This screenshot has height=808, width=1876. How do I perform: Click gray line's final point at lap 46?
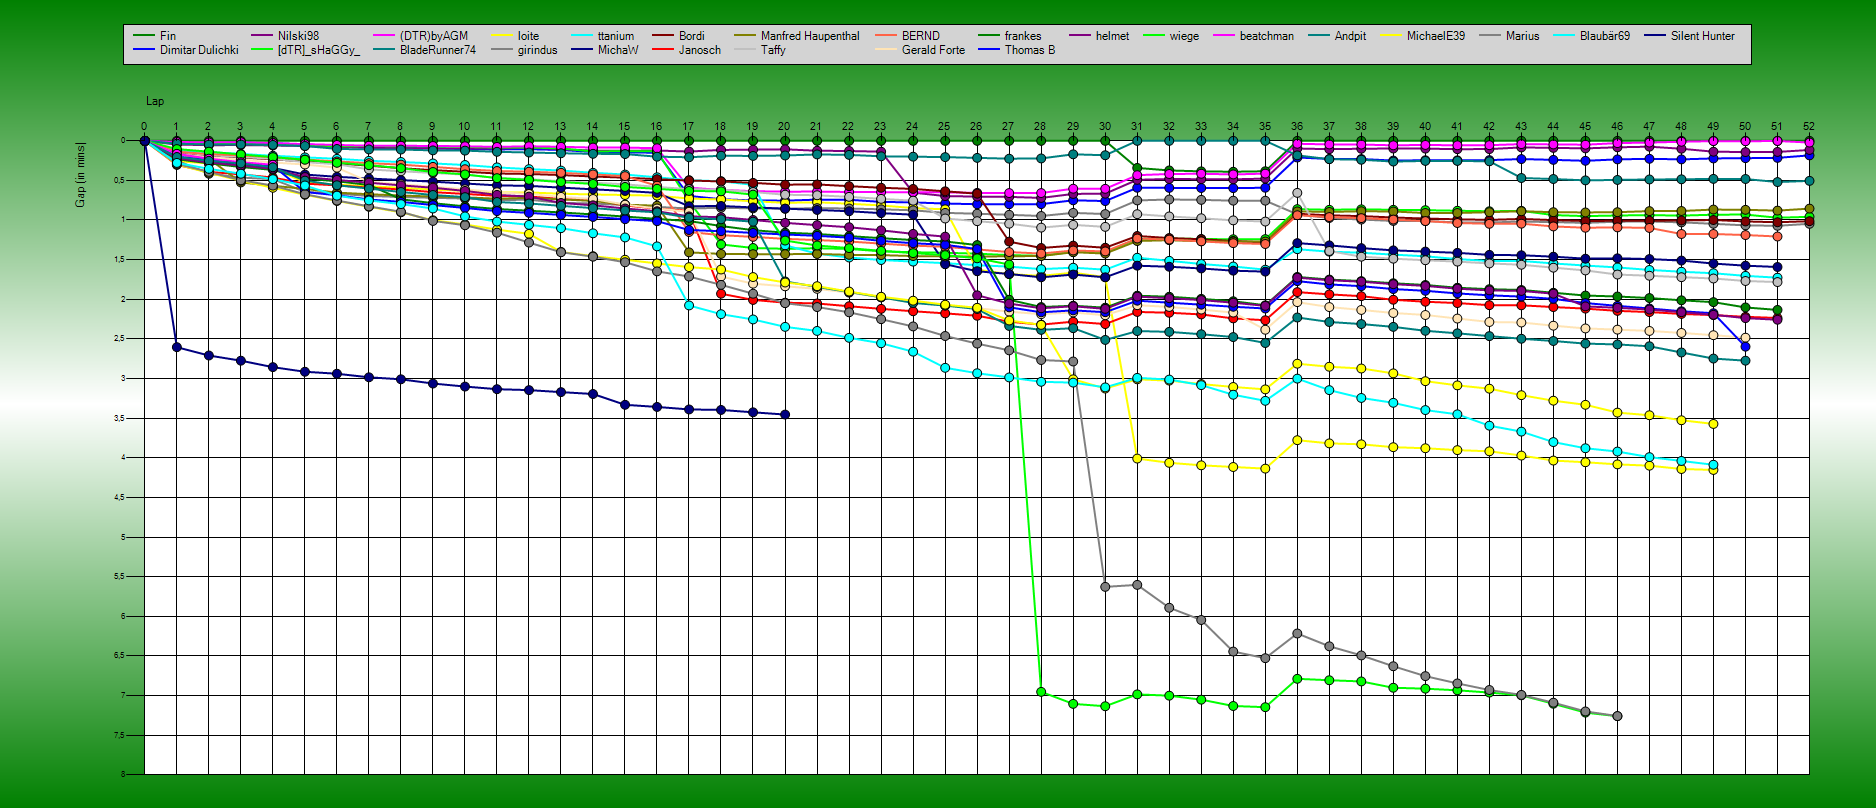[x=1617, y=716]
